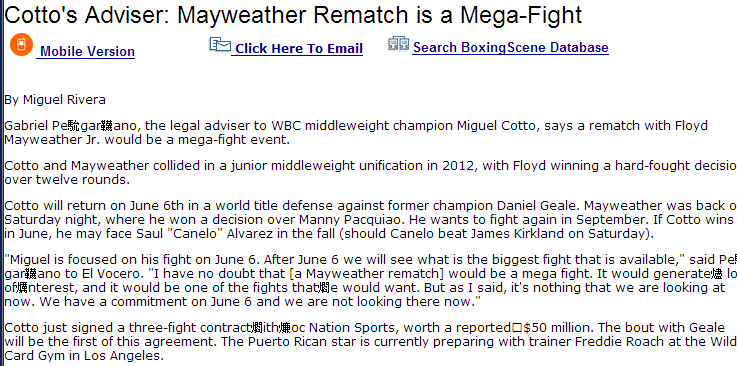
Task: Open the Mobile Version link
Action: [87, 51]
